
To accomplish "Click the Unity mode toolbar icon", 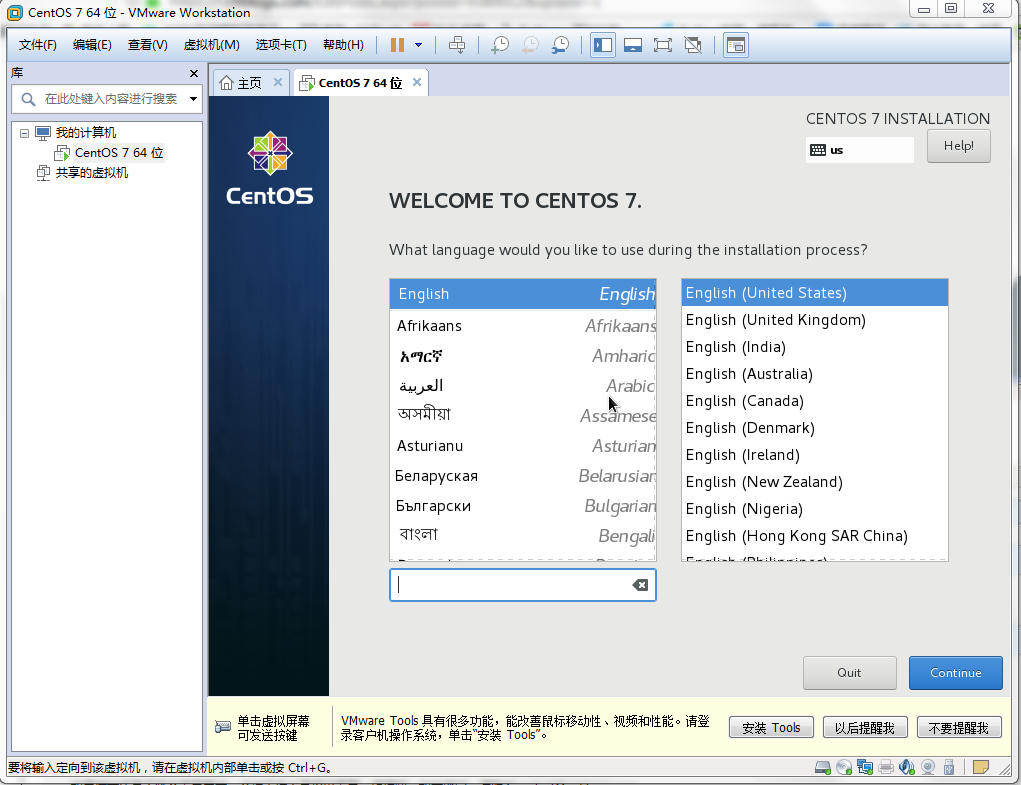I will [693, 45].
